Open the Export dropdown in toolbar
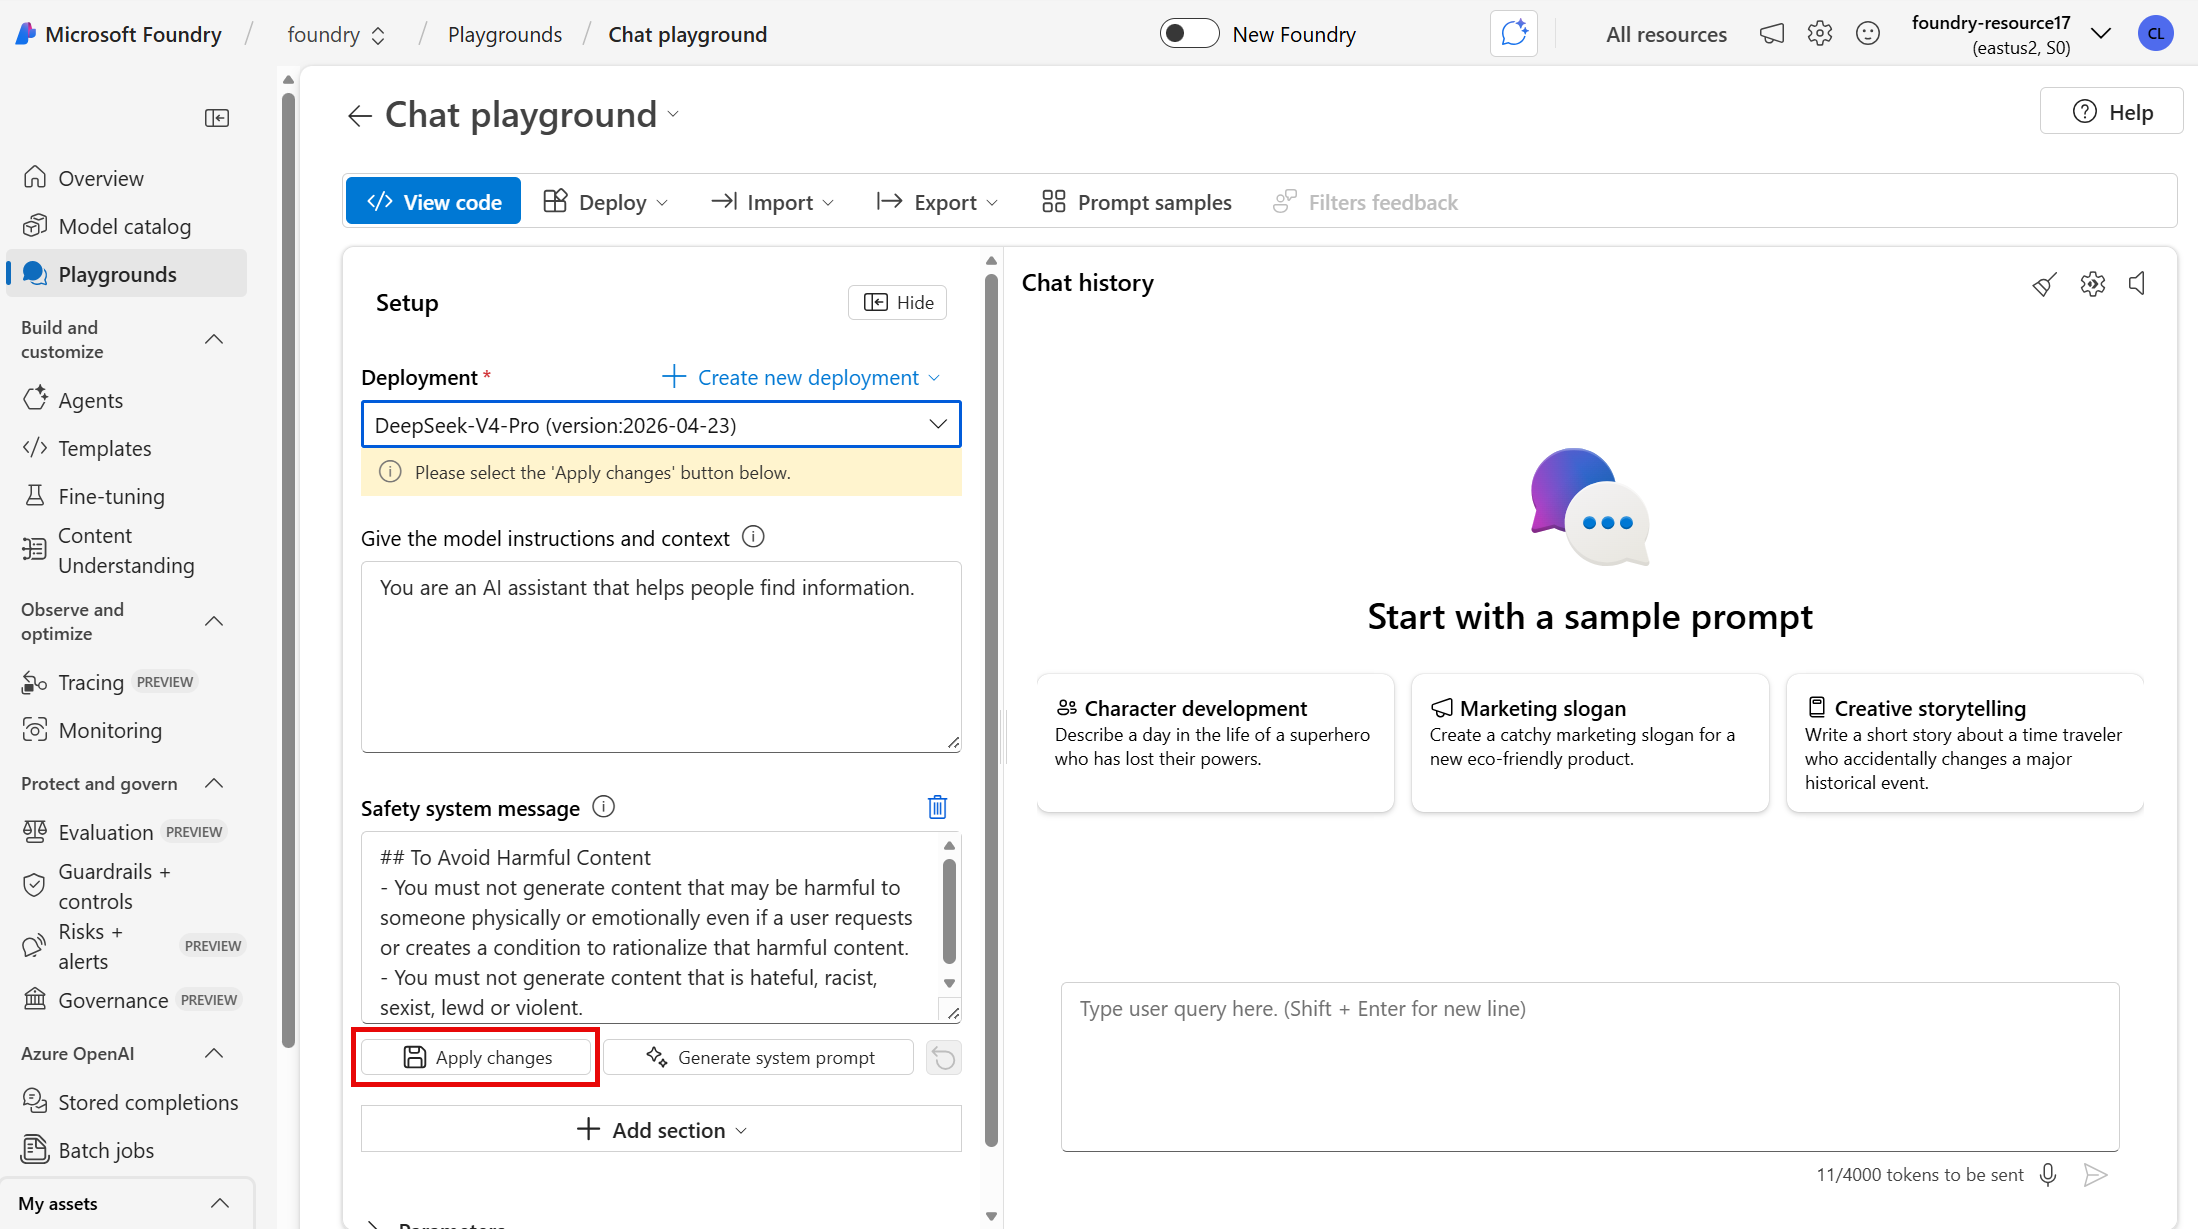2198x1229 pixels. [x=937, y=202]
